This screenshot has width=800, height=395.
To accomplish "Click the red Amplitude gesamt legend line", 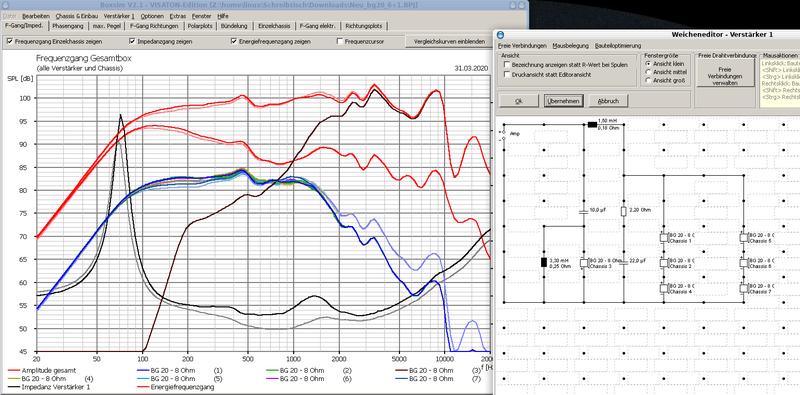I will [14, 371].
